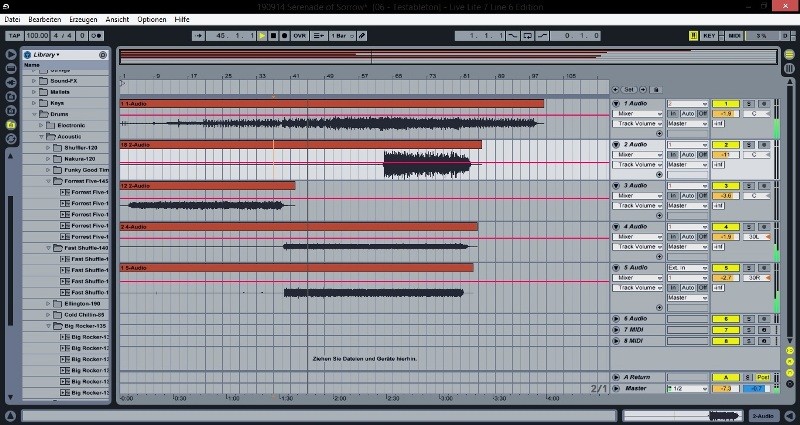This screenshot has width=800, height=425.
Task: Expand the Sound-FX folder in browser
Action: (x=34, y=81)
